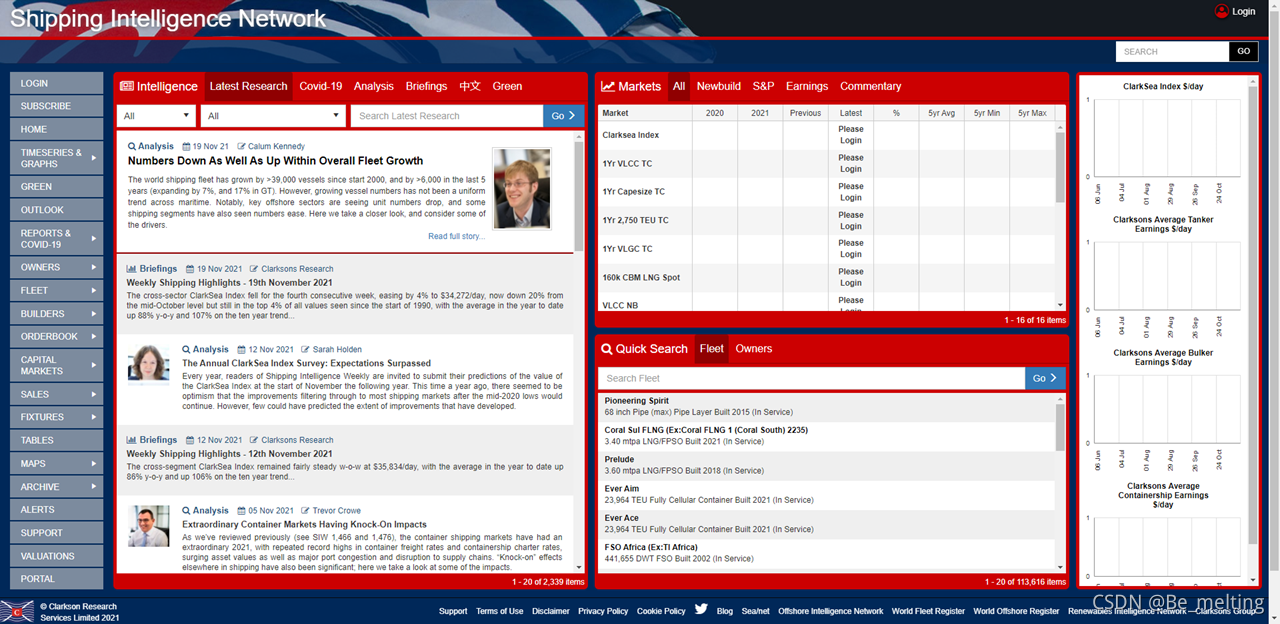Click the Login user icon
Viewport: 1280px width, 624px height.
point(1221,11)
